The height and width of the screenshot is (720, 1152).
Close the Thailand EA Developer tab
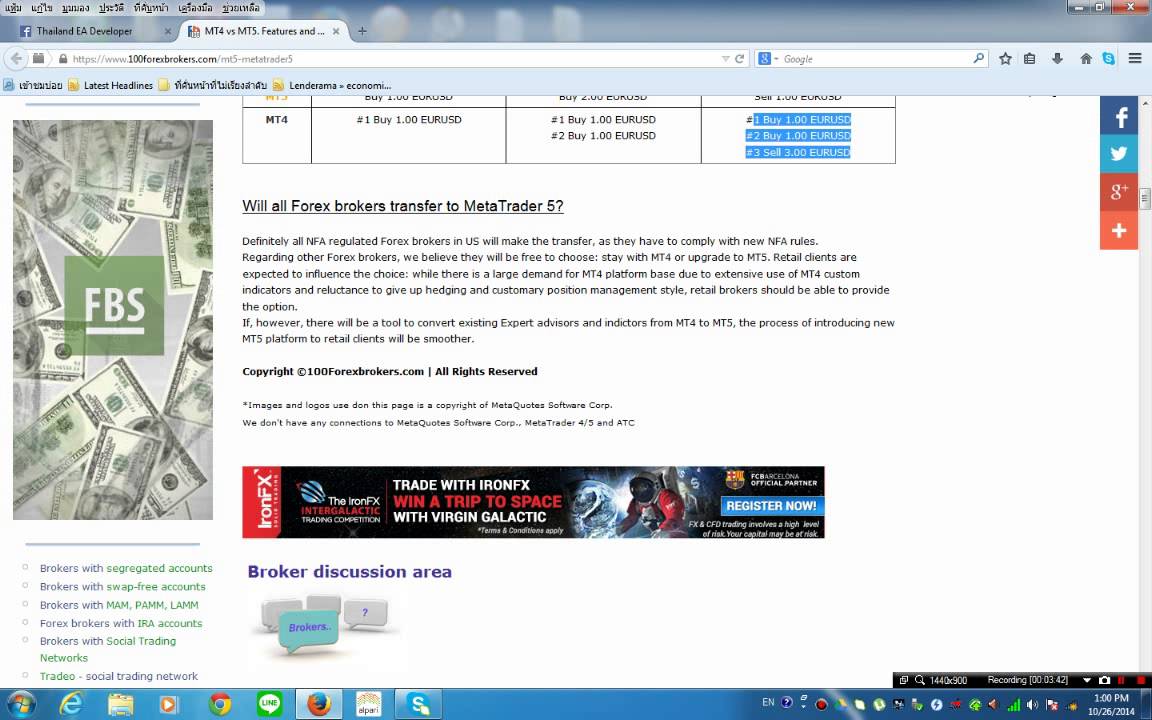pyautogui.click(x=168, y=32)
